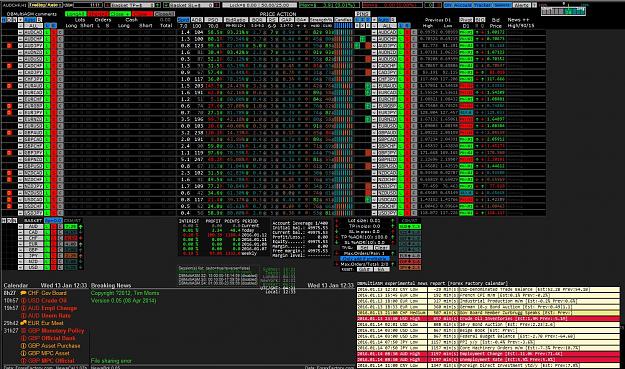Click the grey Close All button at top
Viewport: 625px width, 369px height.
pos(164,14)
